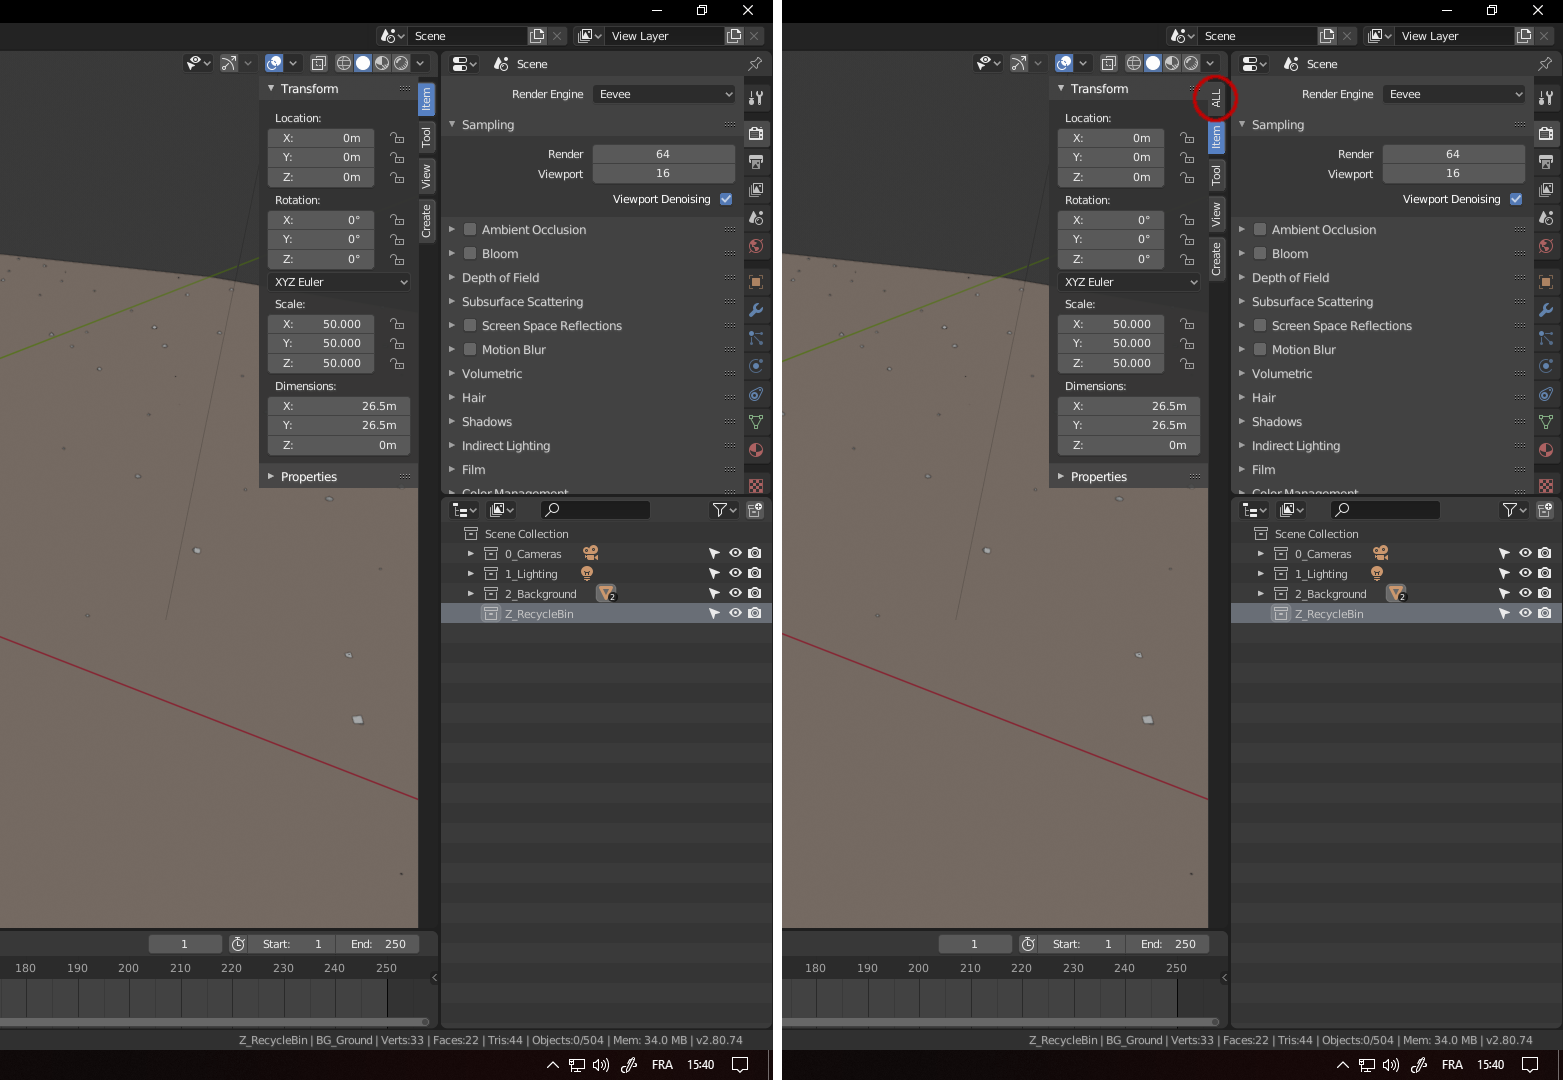Open Render properties tab in left window

[x=756, y=133]
